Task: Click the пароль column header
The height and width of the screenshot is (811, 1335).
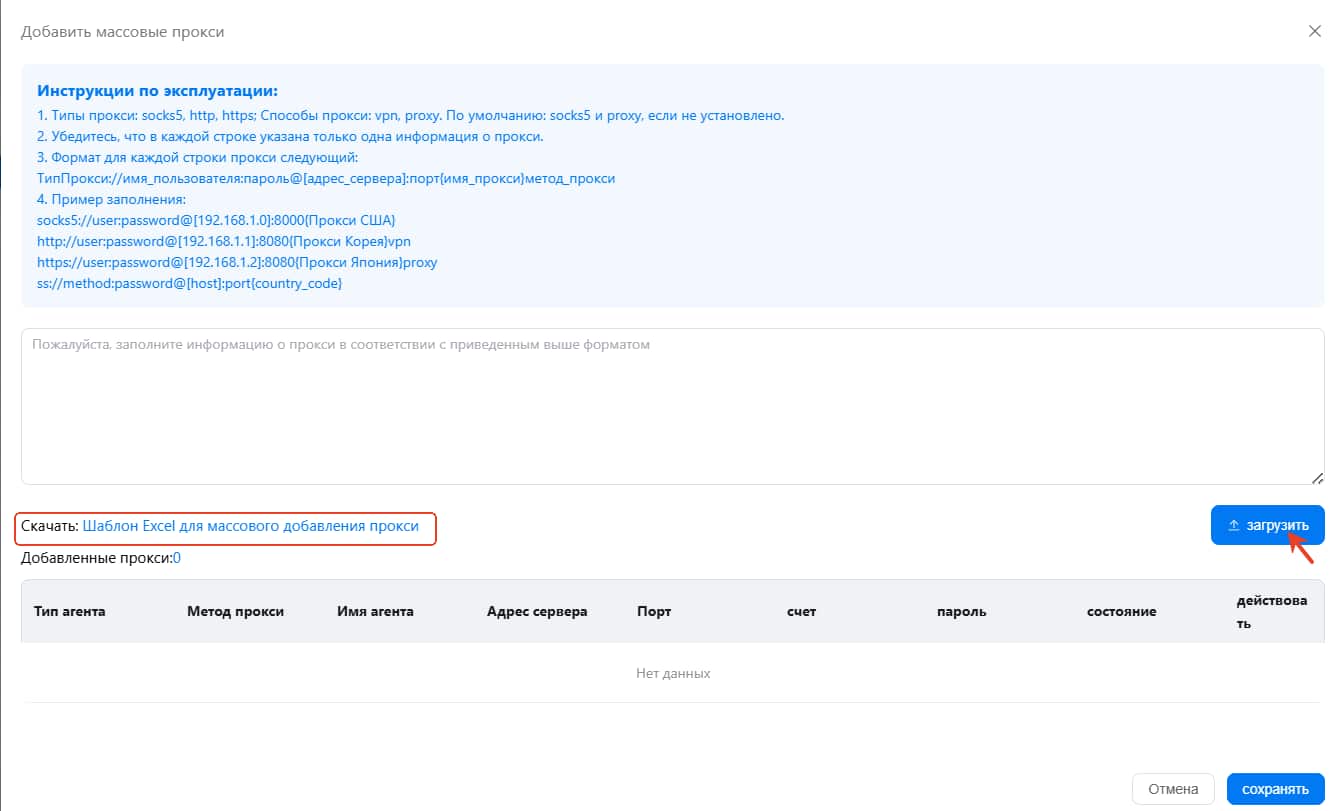Action: pos(961,611)
